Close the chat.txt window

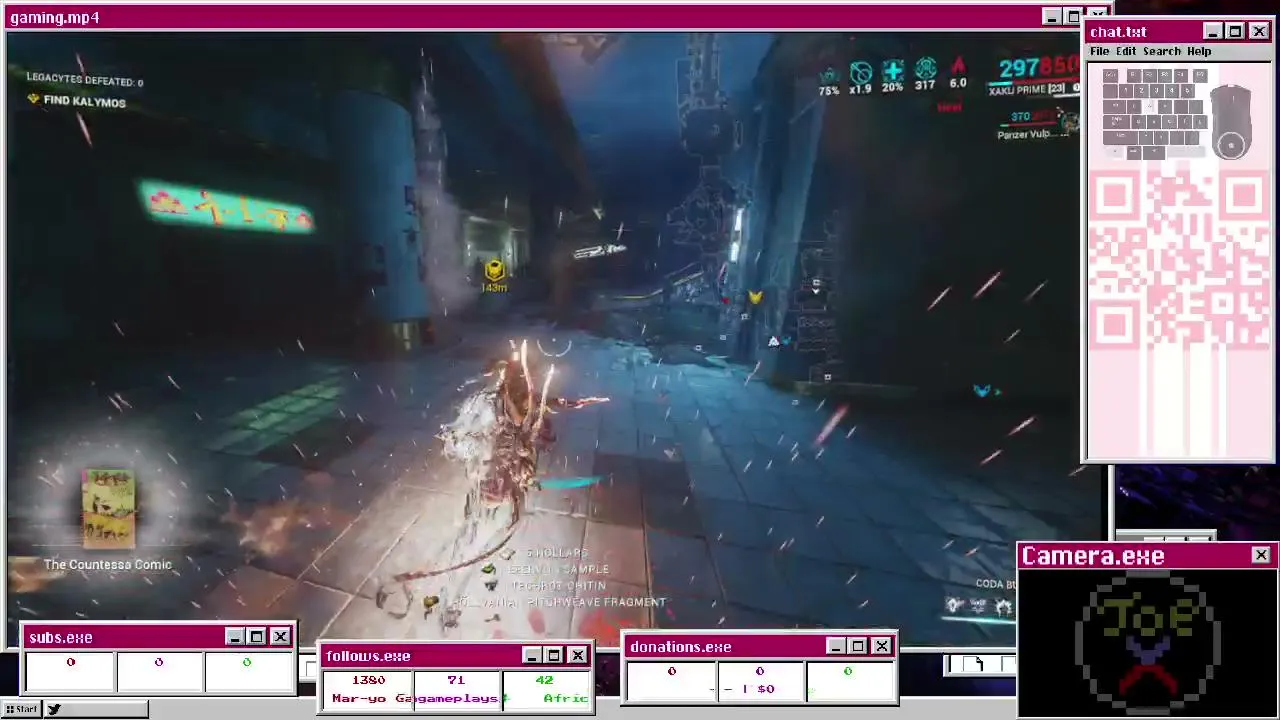click(x=1258, y=31)
